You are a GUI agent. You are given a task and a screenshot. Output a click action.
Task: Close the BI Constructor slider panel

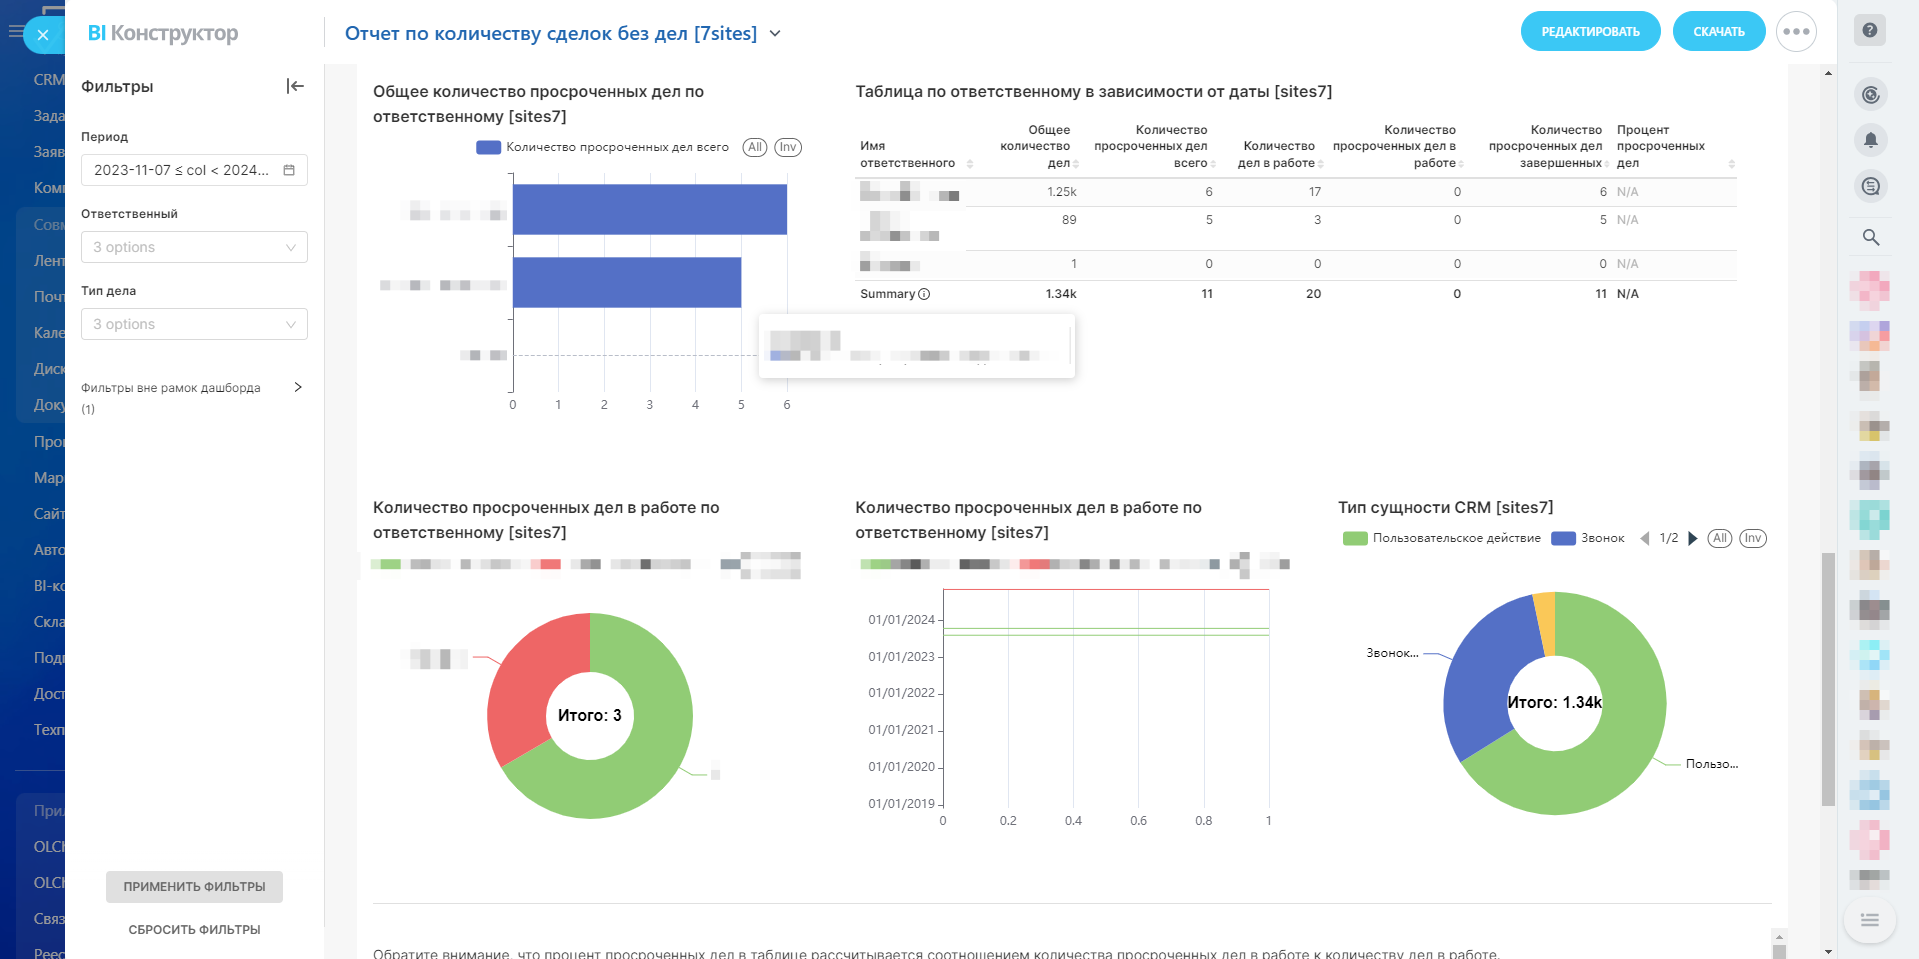pos(43,35)
